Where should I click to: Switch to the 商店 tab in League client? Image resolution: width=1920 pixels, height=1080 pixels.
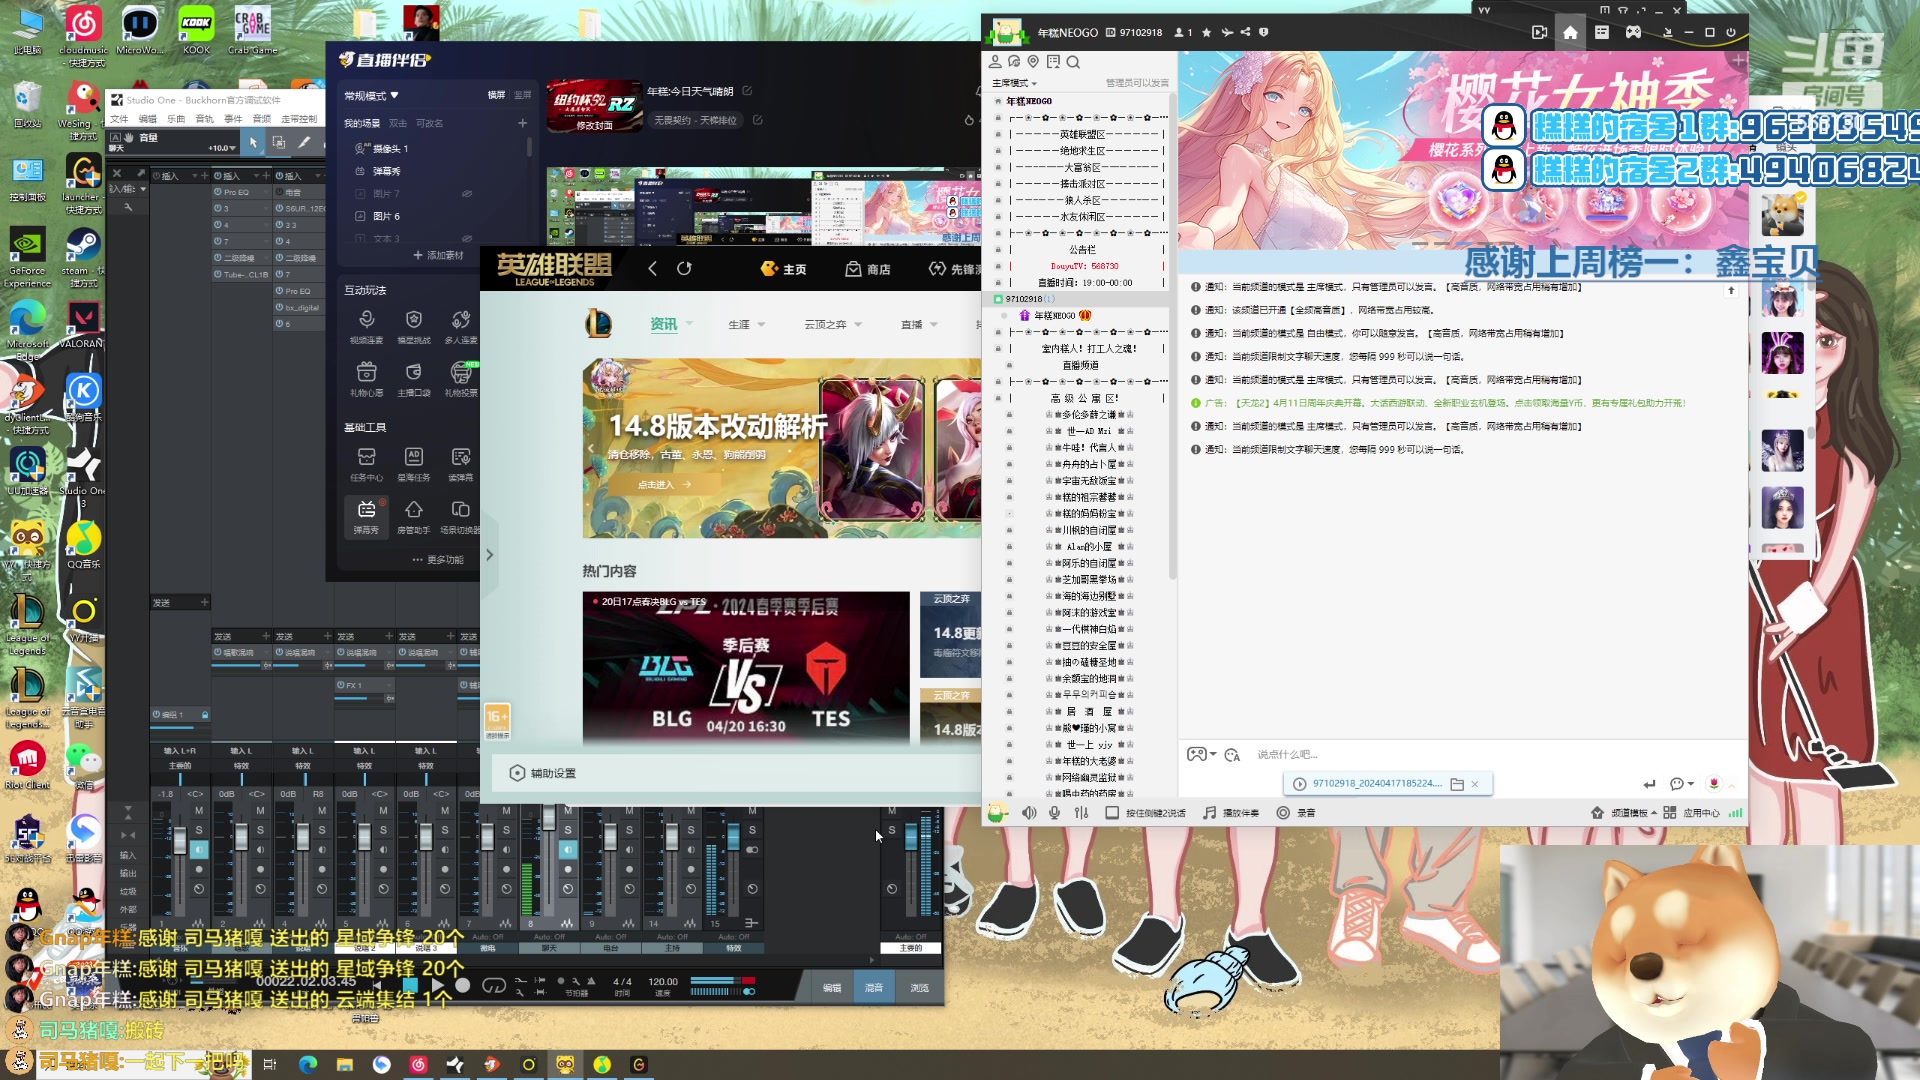pos(867,269)
